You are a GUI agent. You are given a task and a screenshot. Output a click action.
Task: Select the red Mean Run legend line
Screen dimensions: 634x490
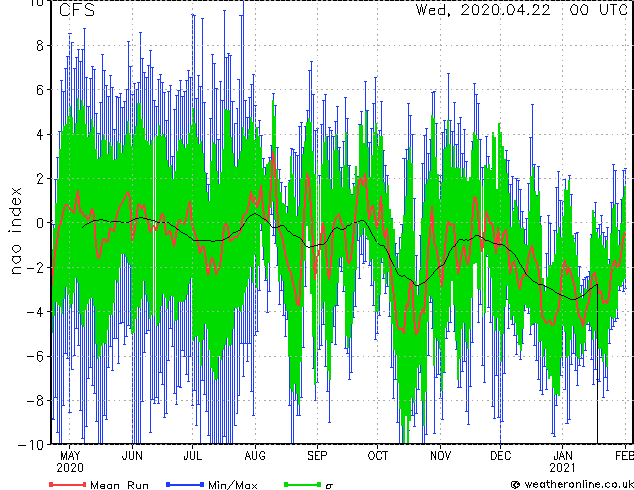tap(68, 484)
